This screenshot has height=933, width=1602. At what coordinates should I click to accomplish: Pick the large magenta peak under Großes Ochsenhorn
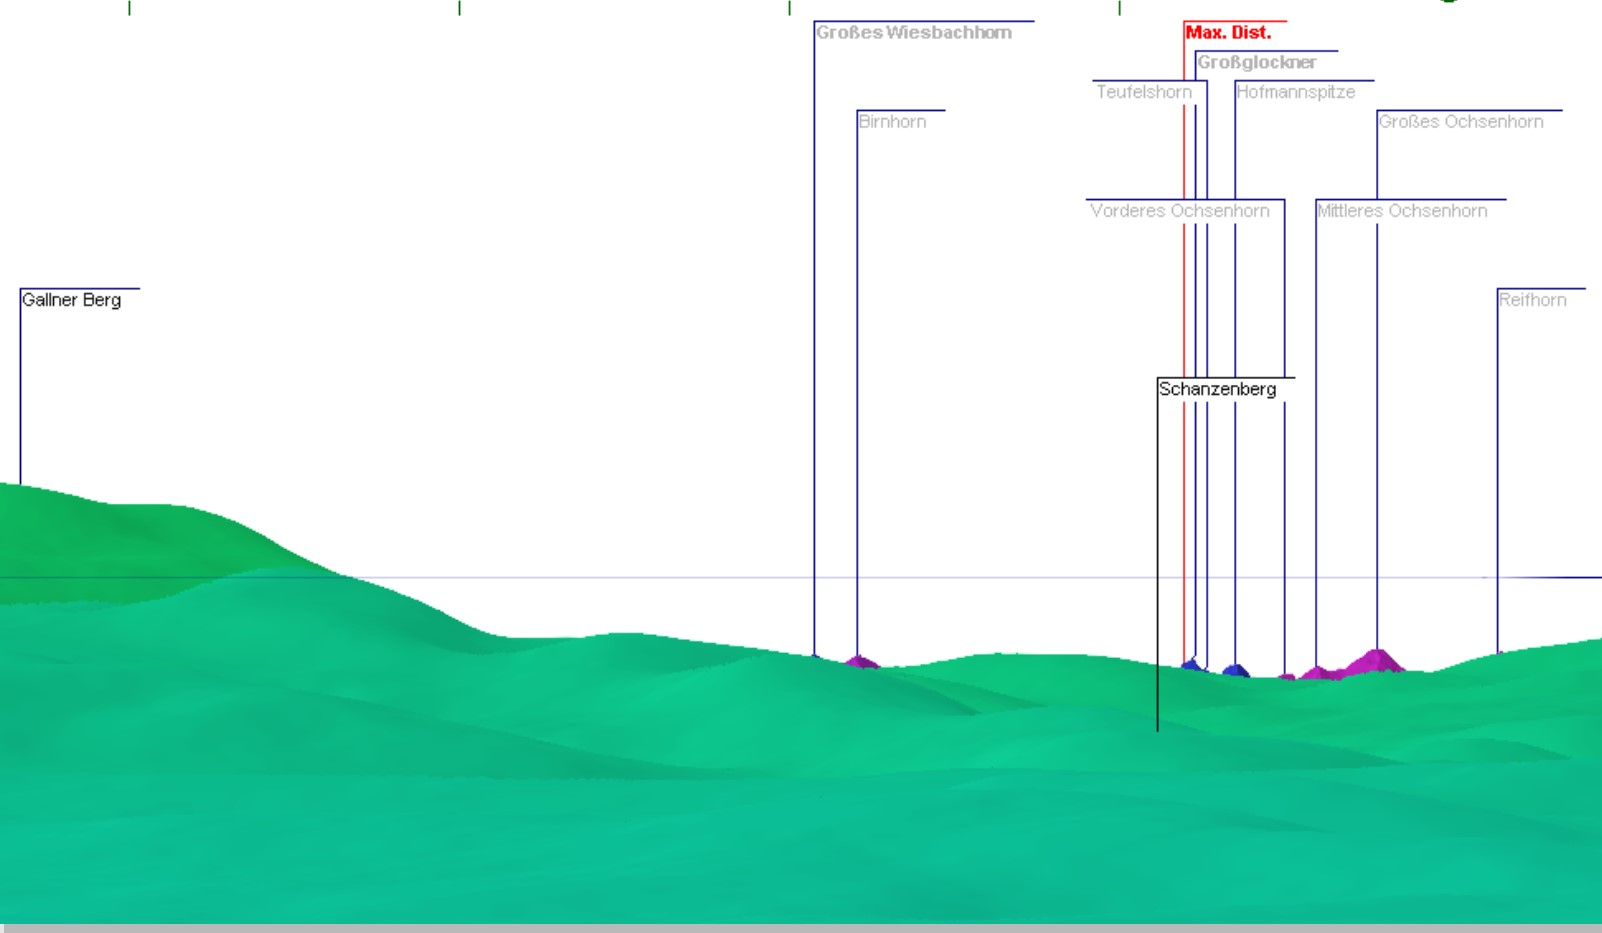[1376, 661]
